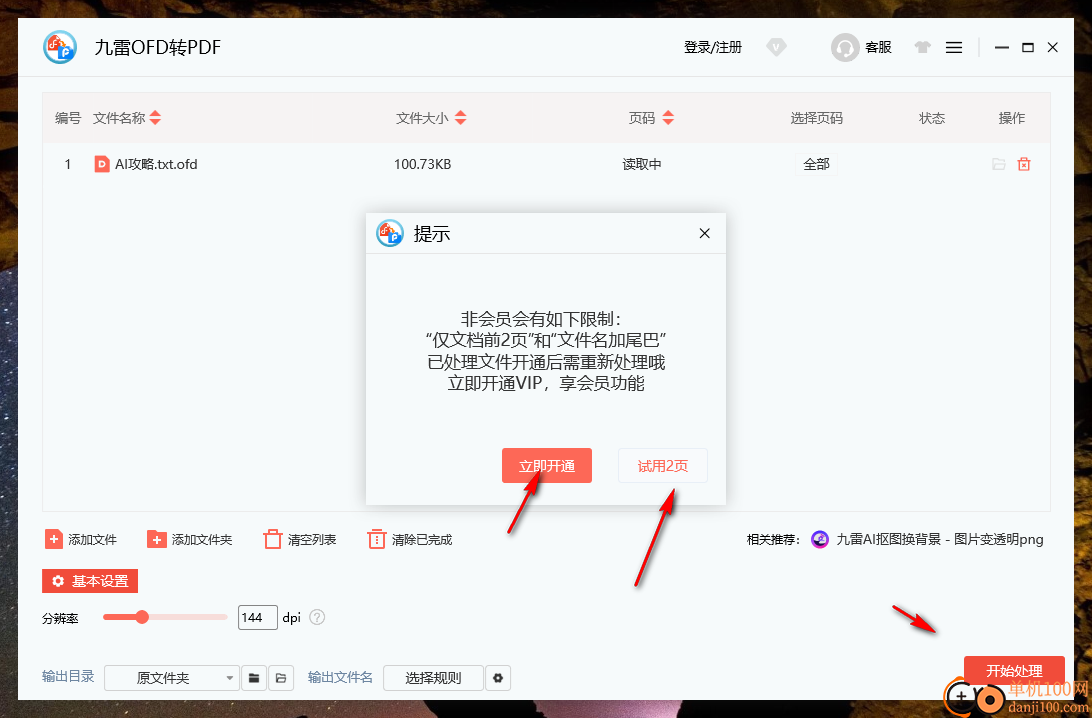Open output folder for AI攻略.txt.ofd row
The width and height of the screenshot is (1092, 718).
tap(999, 164)
